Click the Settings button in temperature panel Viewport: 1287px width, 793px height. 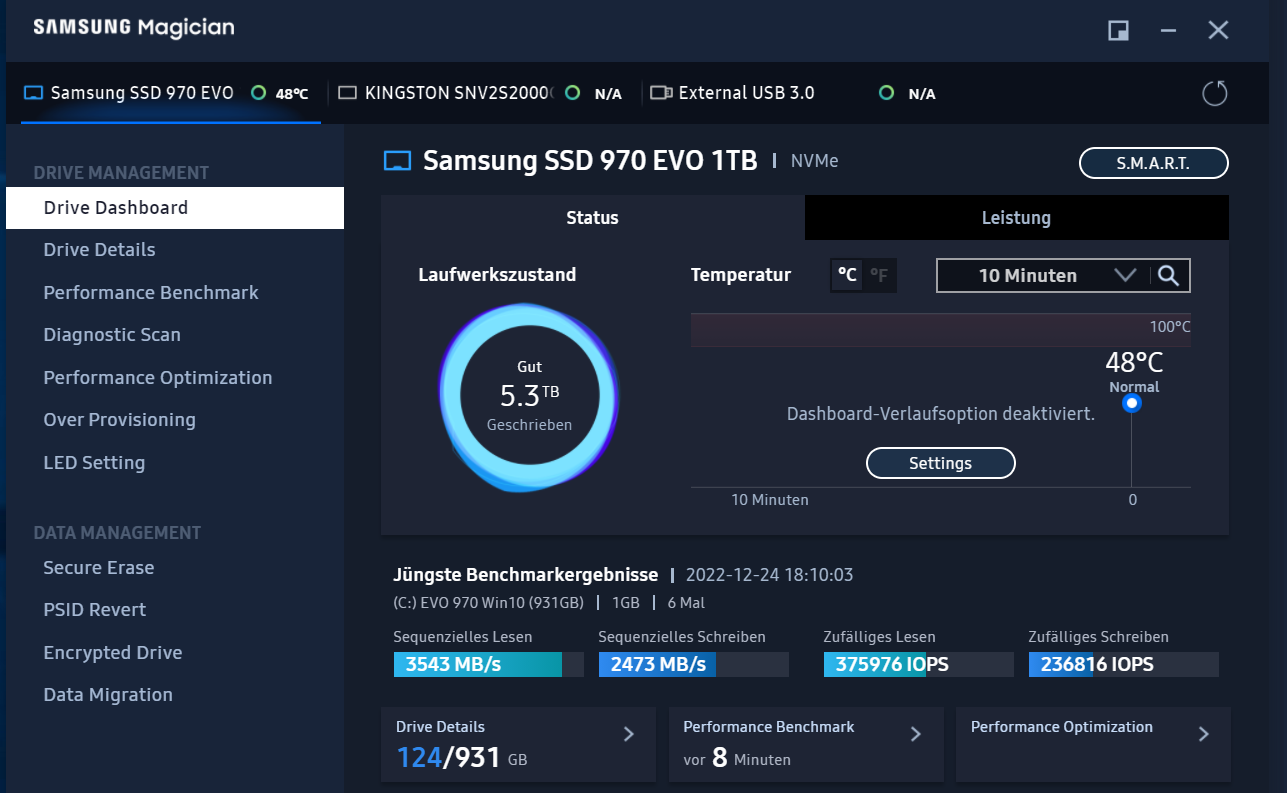pos(940,463)
